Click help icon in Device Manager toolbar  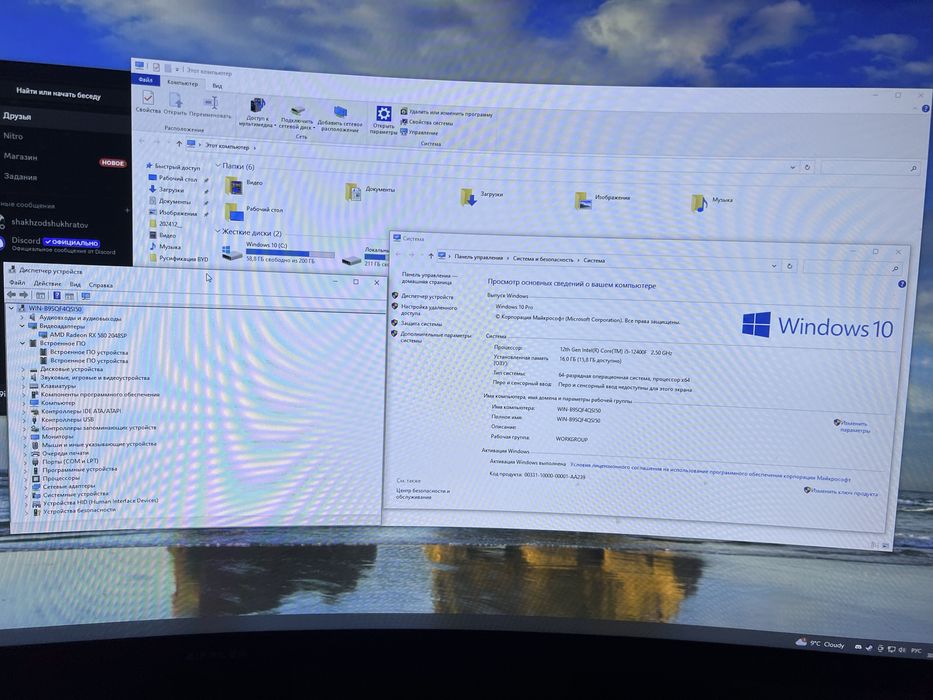click(57, 295)
